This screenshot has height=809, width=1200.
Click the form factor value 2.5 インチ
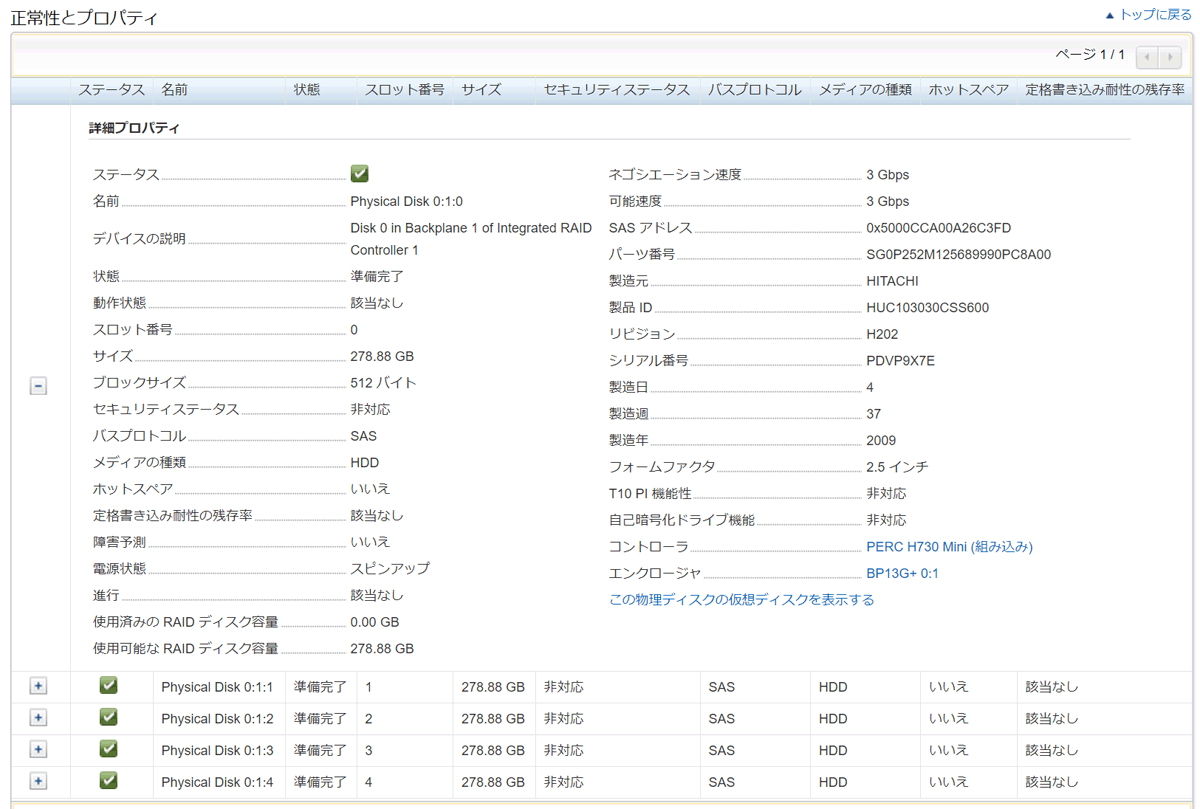[897, 467]
